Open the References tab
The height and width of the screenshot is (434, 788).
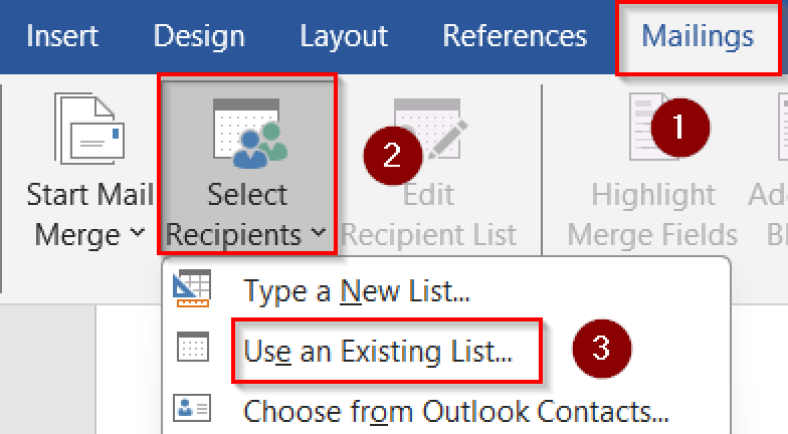pos(514,37)
